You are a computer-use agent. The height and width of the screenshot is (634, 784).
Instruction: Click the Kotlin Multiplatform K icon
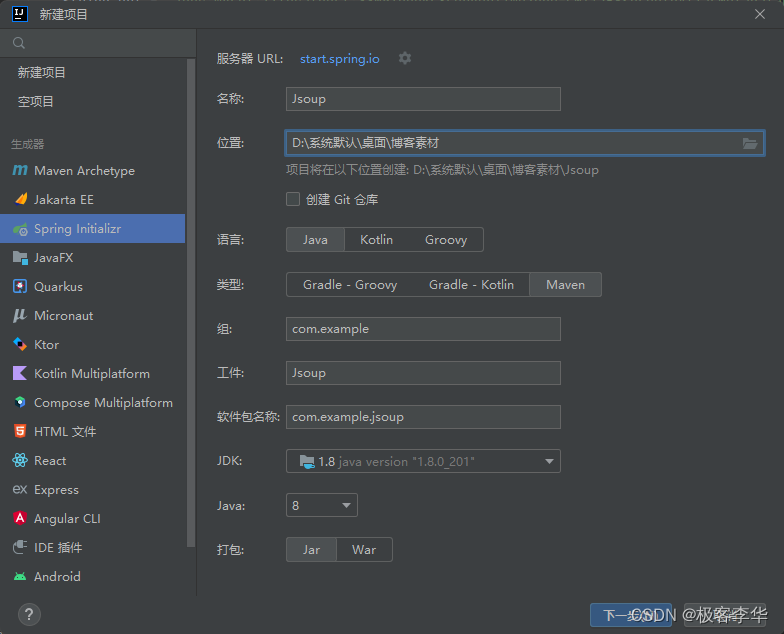[20, 374]
